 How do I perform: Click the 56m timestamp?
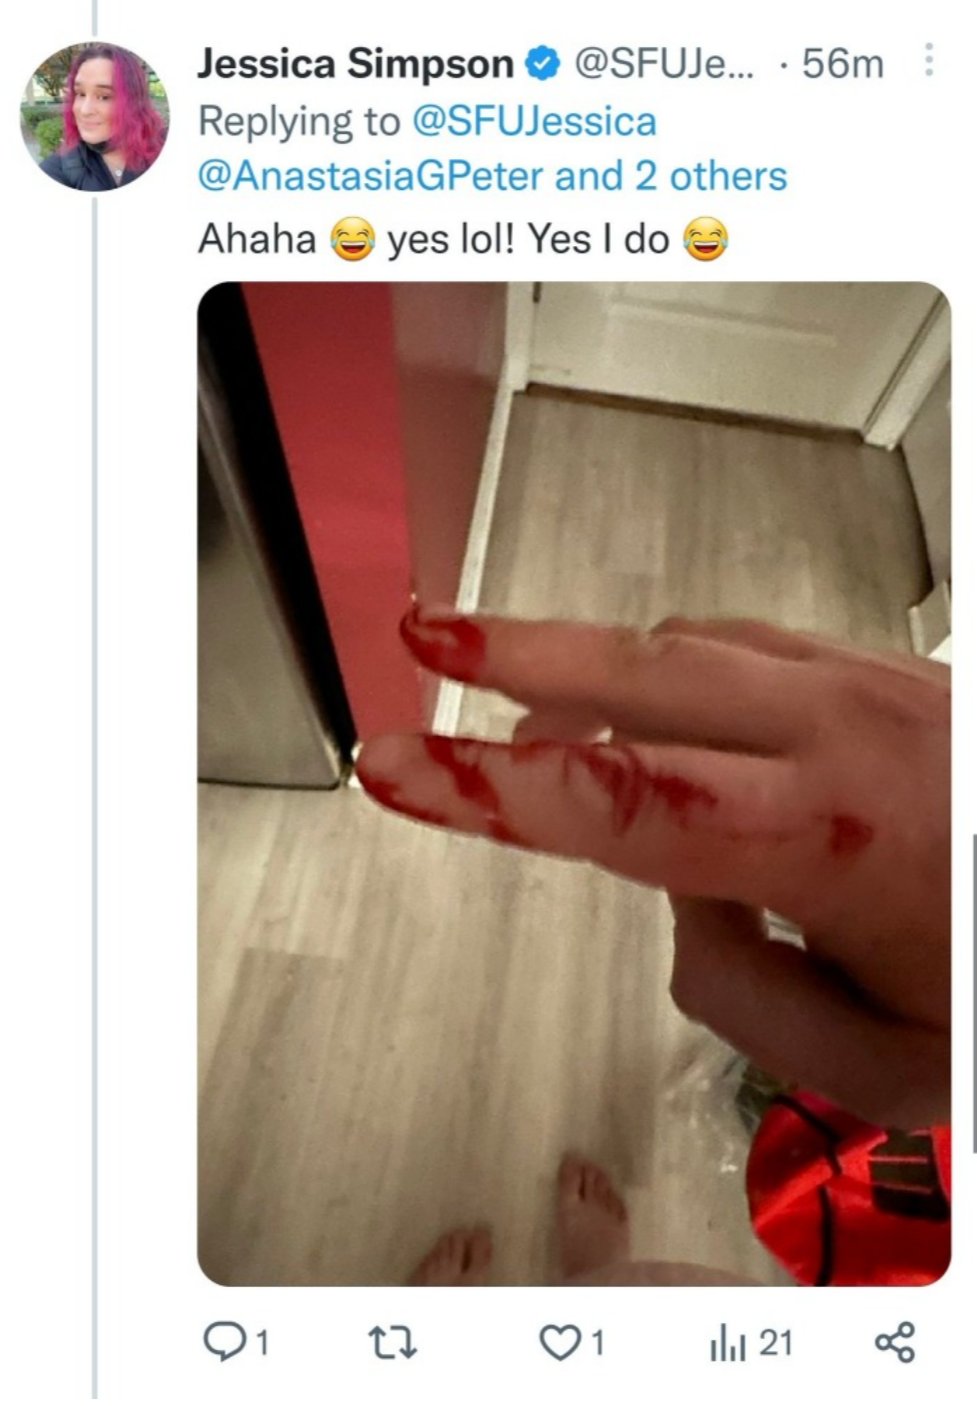tap(843, 65)
